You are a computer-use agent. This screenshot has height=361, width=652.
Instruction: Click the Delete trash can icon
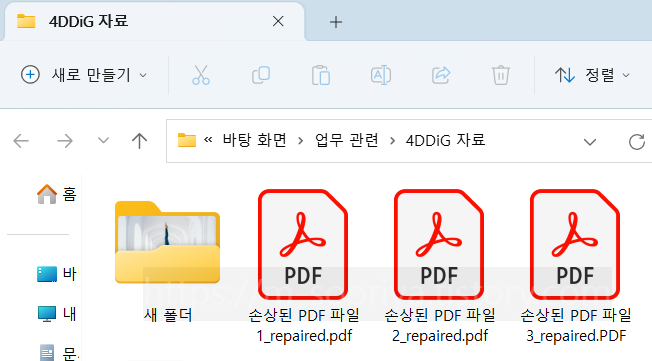pos(501,75)
